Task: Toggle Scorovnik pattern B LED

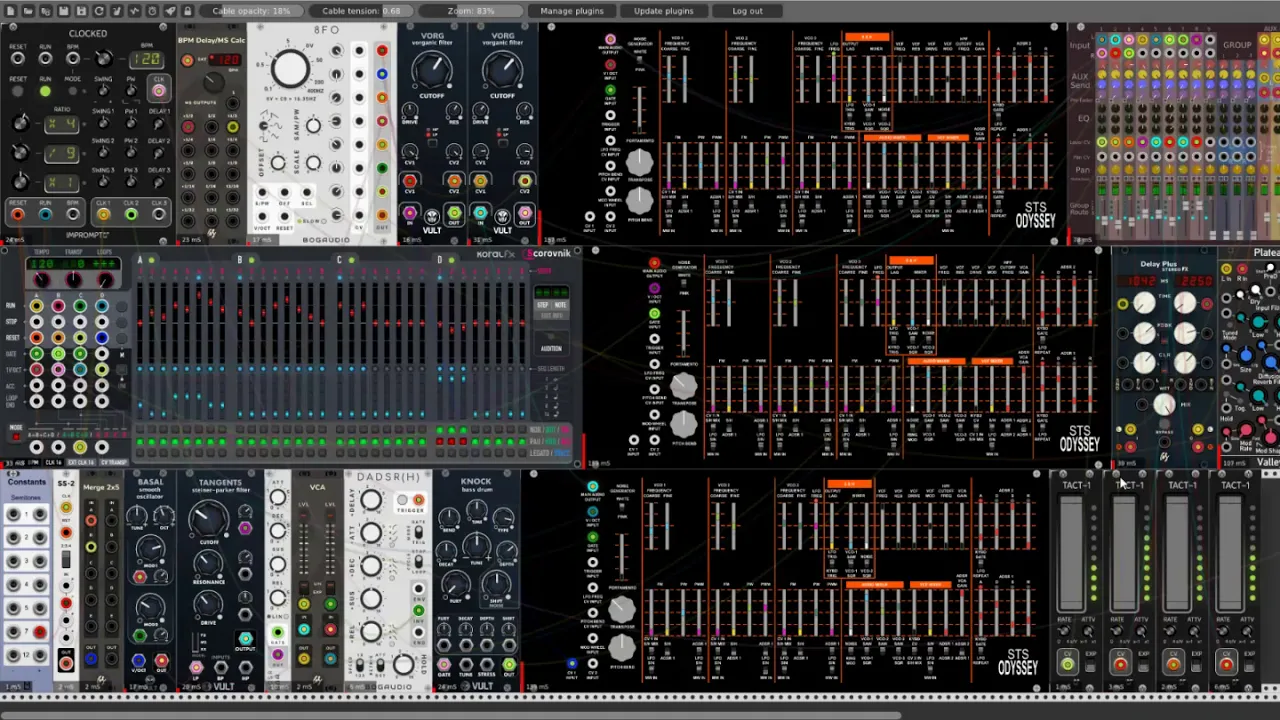Action: [251, 260]
